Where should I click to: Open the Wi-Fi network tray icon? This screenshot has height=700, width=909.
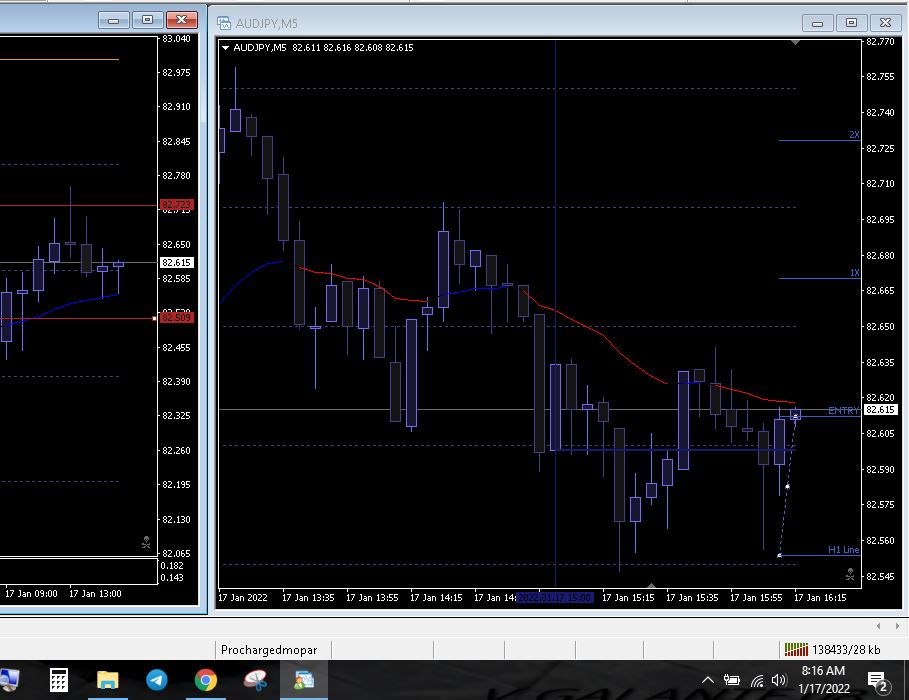click(757, 680)
